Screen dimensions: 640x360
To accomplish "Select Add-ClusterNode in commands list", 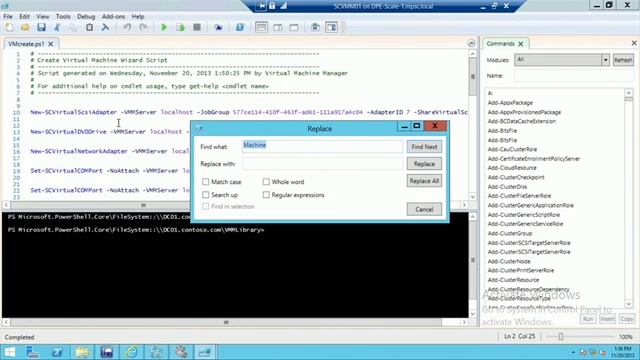I will [x=509, y=261].
